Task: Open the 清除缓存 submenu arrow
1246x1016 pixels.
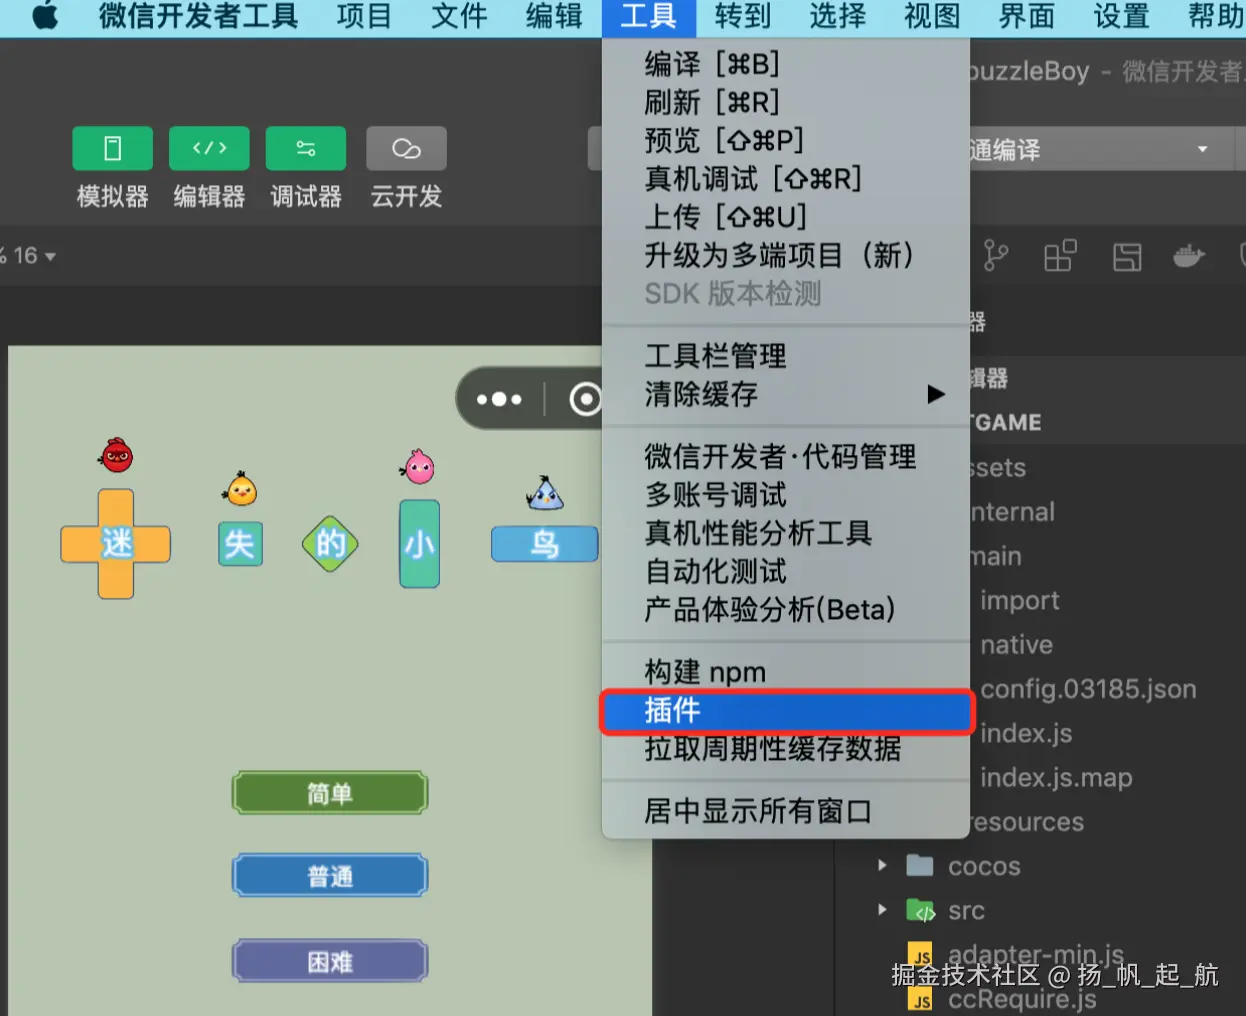Action: click(936, 394)
